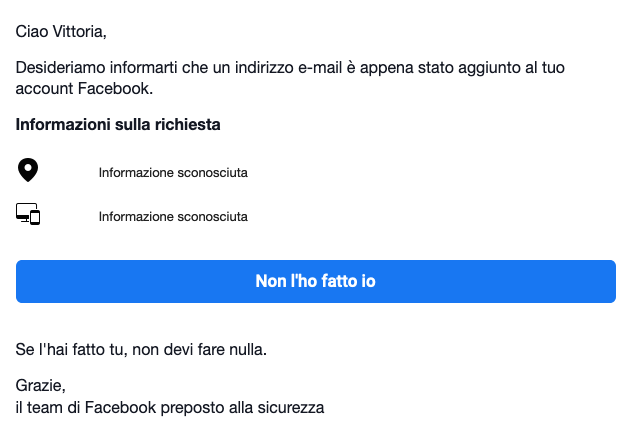Click 'Informazione sconosciuta' beside the devices icon
The image size is (630, 432).
pos(173,217)
